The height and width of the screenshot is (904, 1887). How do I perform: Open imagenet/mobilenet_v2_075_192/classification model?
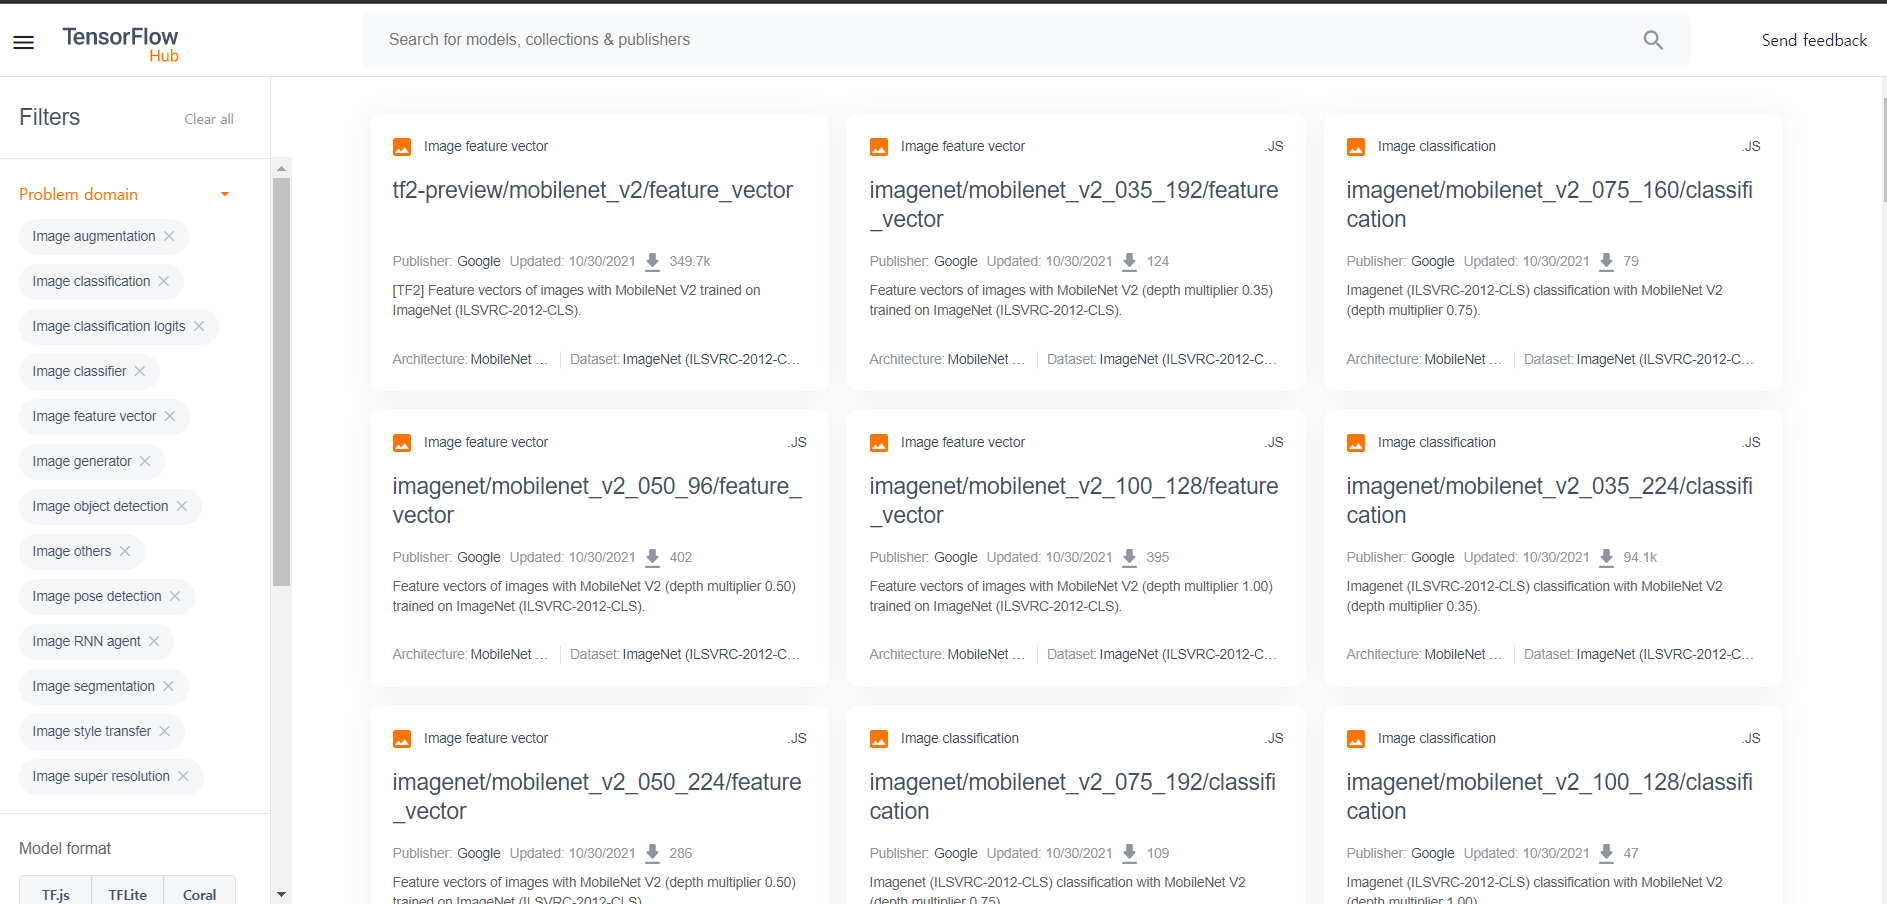[x=1073, y=796]
